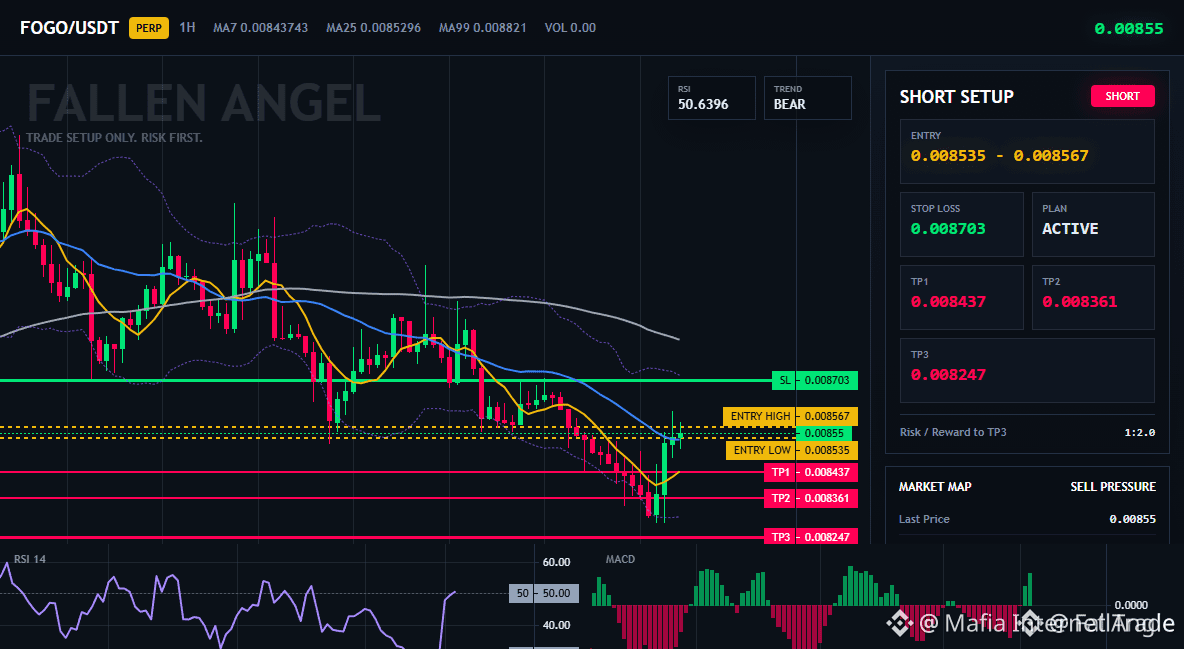Click the PERP badge
This screenshot has width=1184, height=649.
coord(149,28)
